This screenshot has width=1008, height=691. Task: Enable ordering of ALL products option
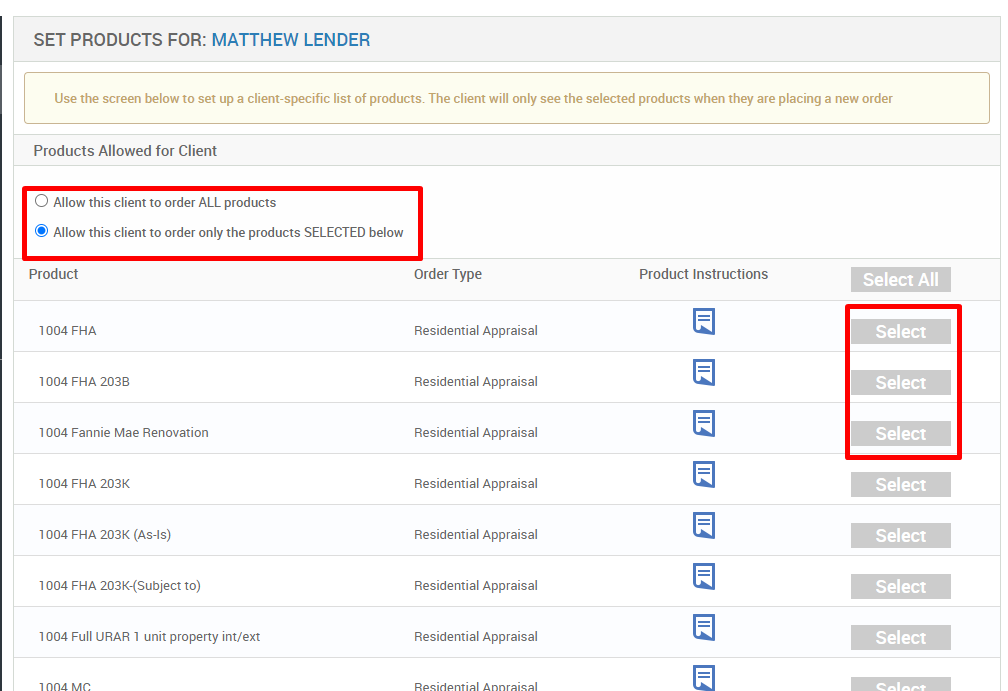tap(41, 200)
